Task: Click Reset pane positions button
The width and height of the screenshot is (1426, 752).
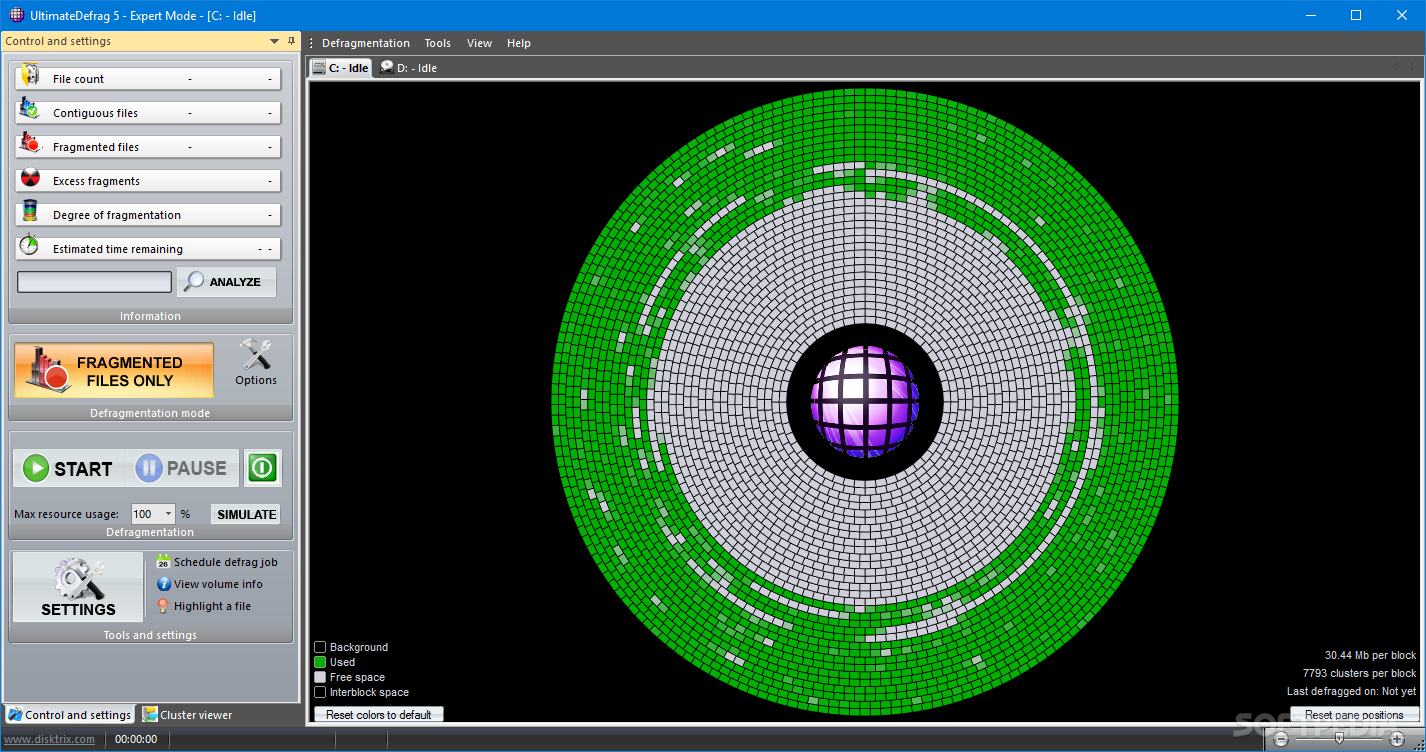Action: point(1354,715)
